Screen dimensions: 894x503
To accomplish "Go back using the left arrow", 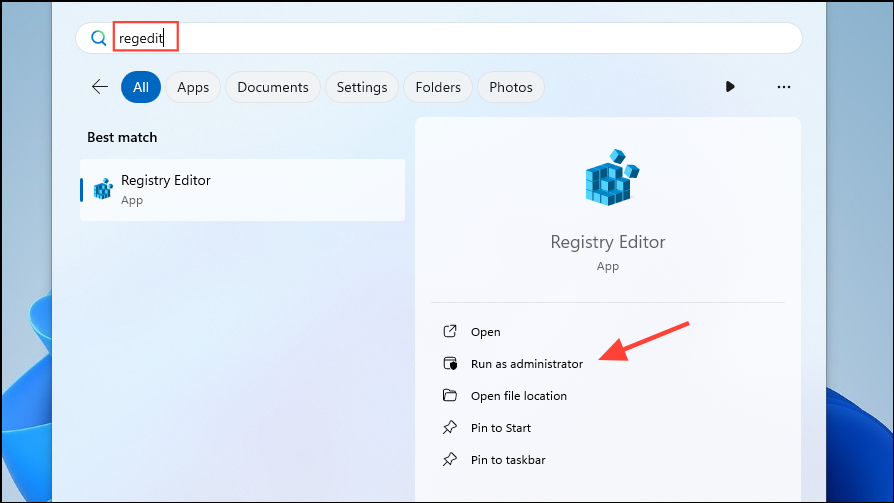I will coord(100,87).
